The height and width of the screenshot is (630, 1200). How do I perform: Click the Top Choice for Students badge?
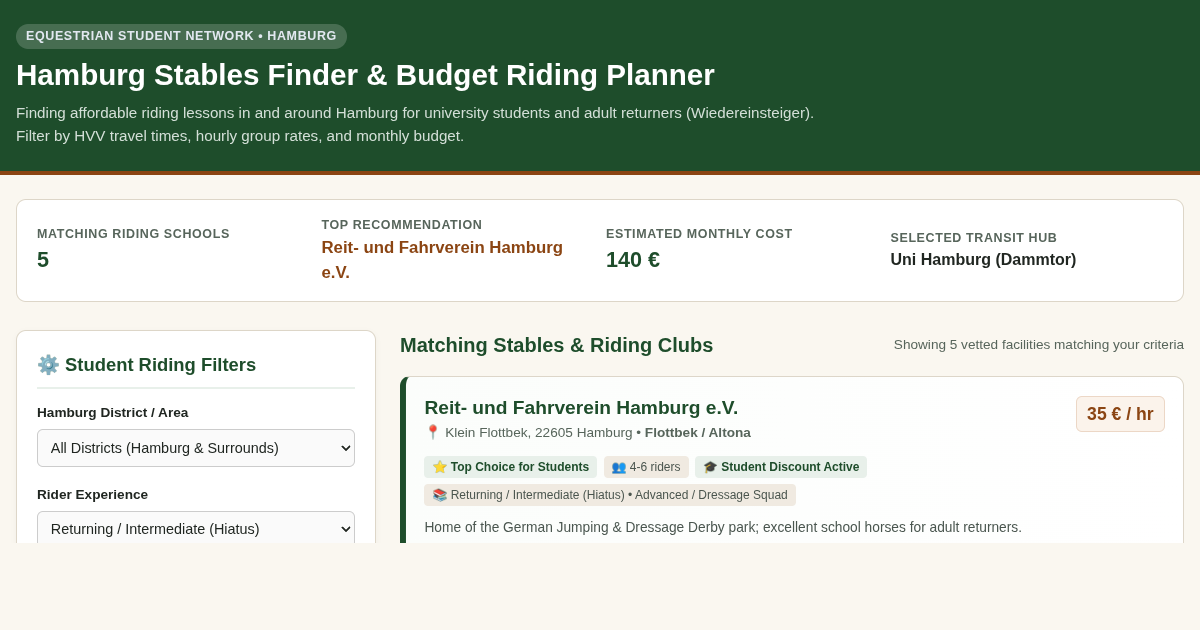pyautogui.click(x=510, y=467)
